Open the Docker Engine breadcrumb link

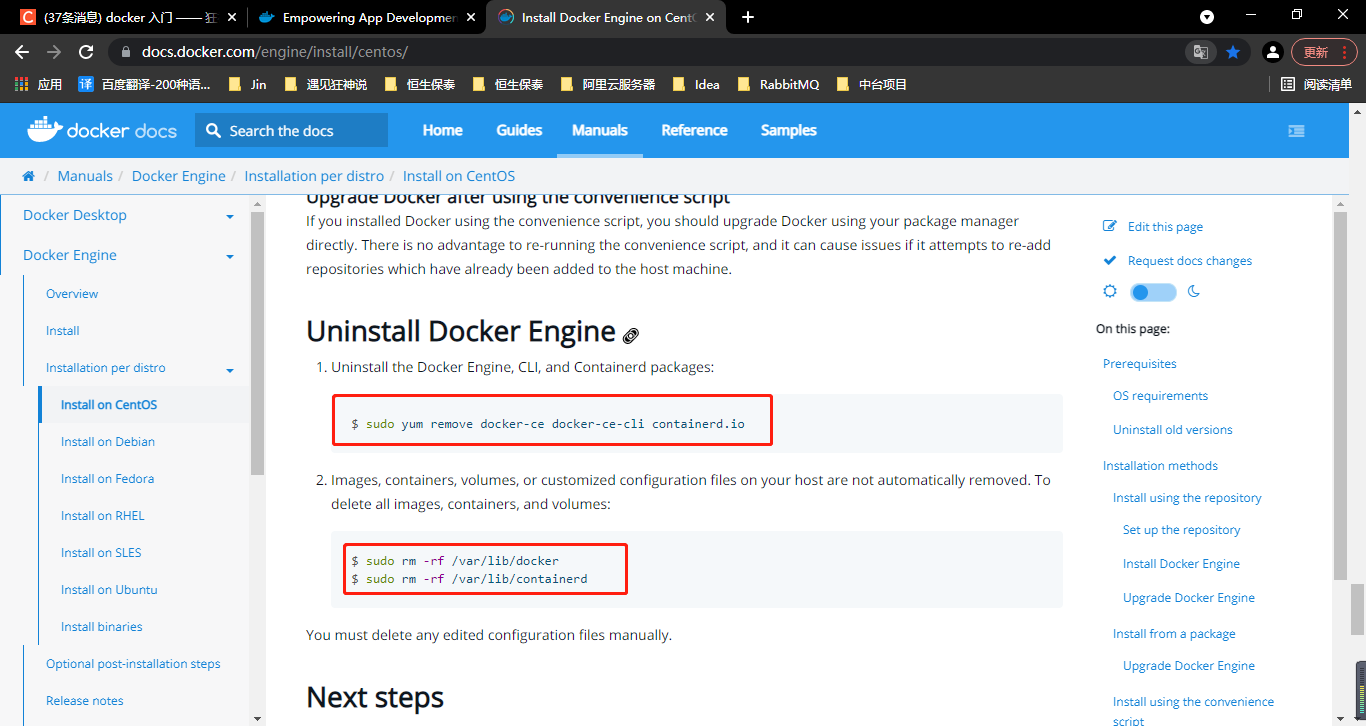tap(179, 176)
